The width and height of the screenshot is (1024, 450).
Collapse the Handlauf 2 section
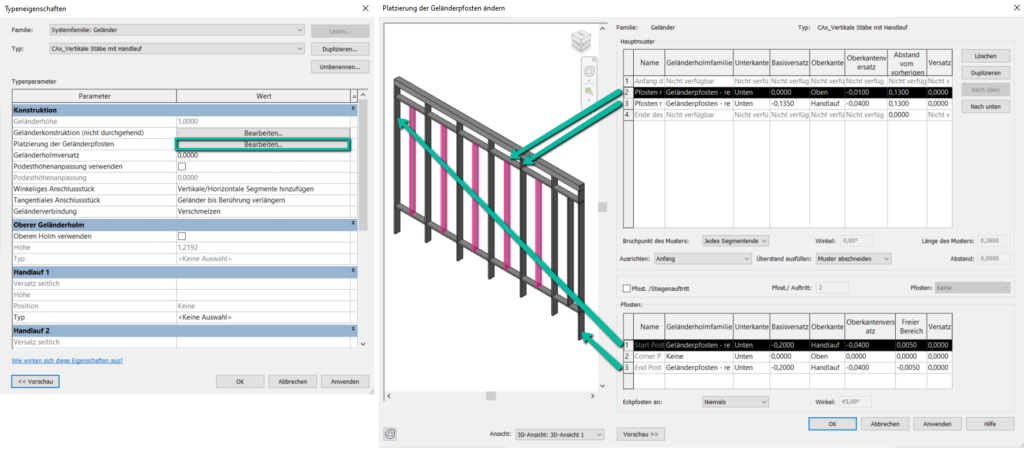[x=354, y=330]
